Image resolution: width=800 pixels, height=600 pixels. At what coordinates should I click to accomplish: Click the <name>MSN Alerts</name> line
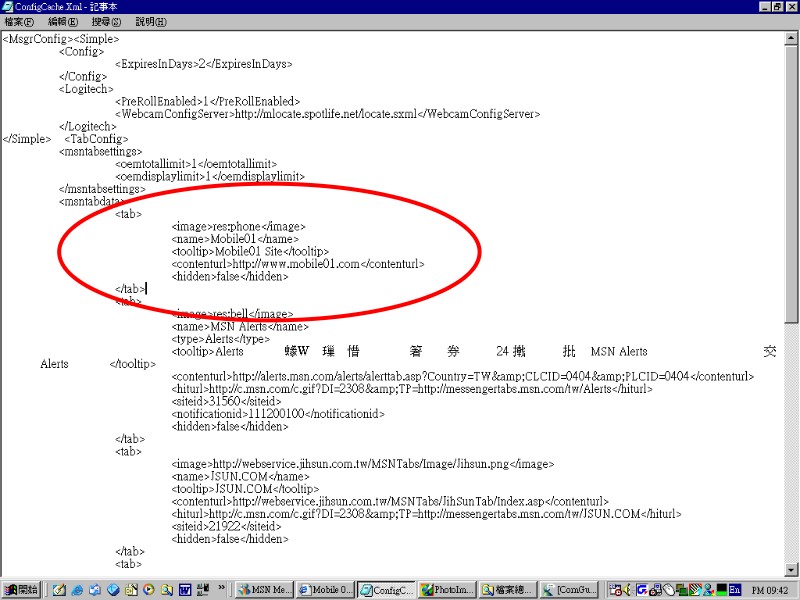pos(240,327)
